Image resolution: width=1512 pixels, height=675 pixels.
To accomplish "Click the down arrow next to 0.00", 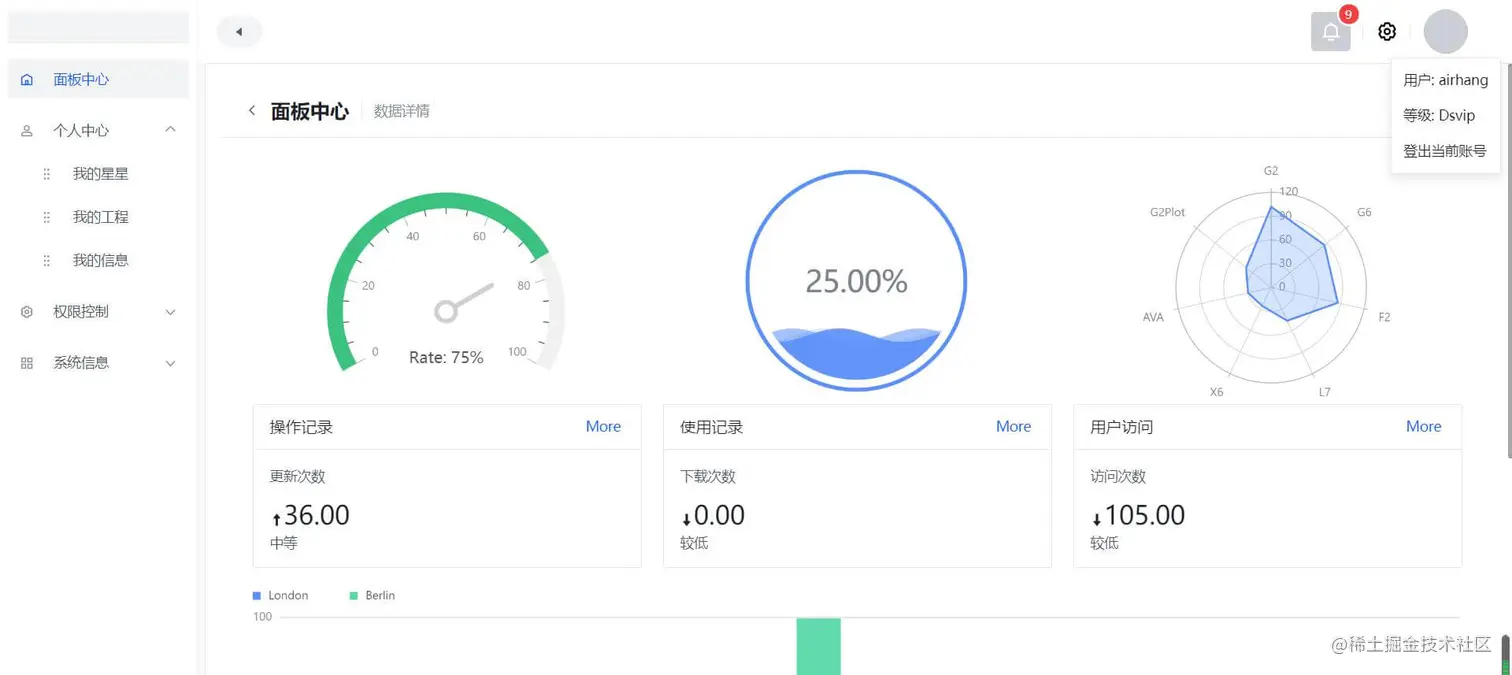I will 687,519.
